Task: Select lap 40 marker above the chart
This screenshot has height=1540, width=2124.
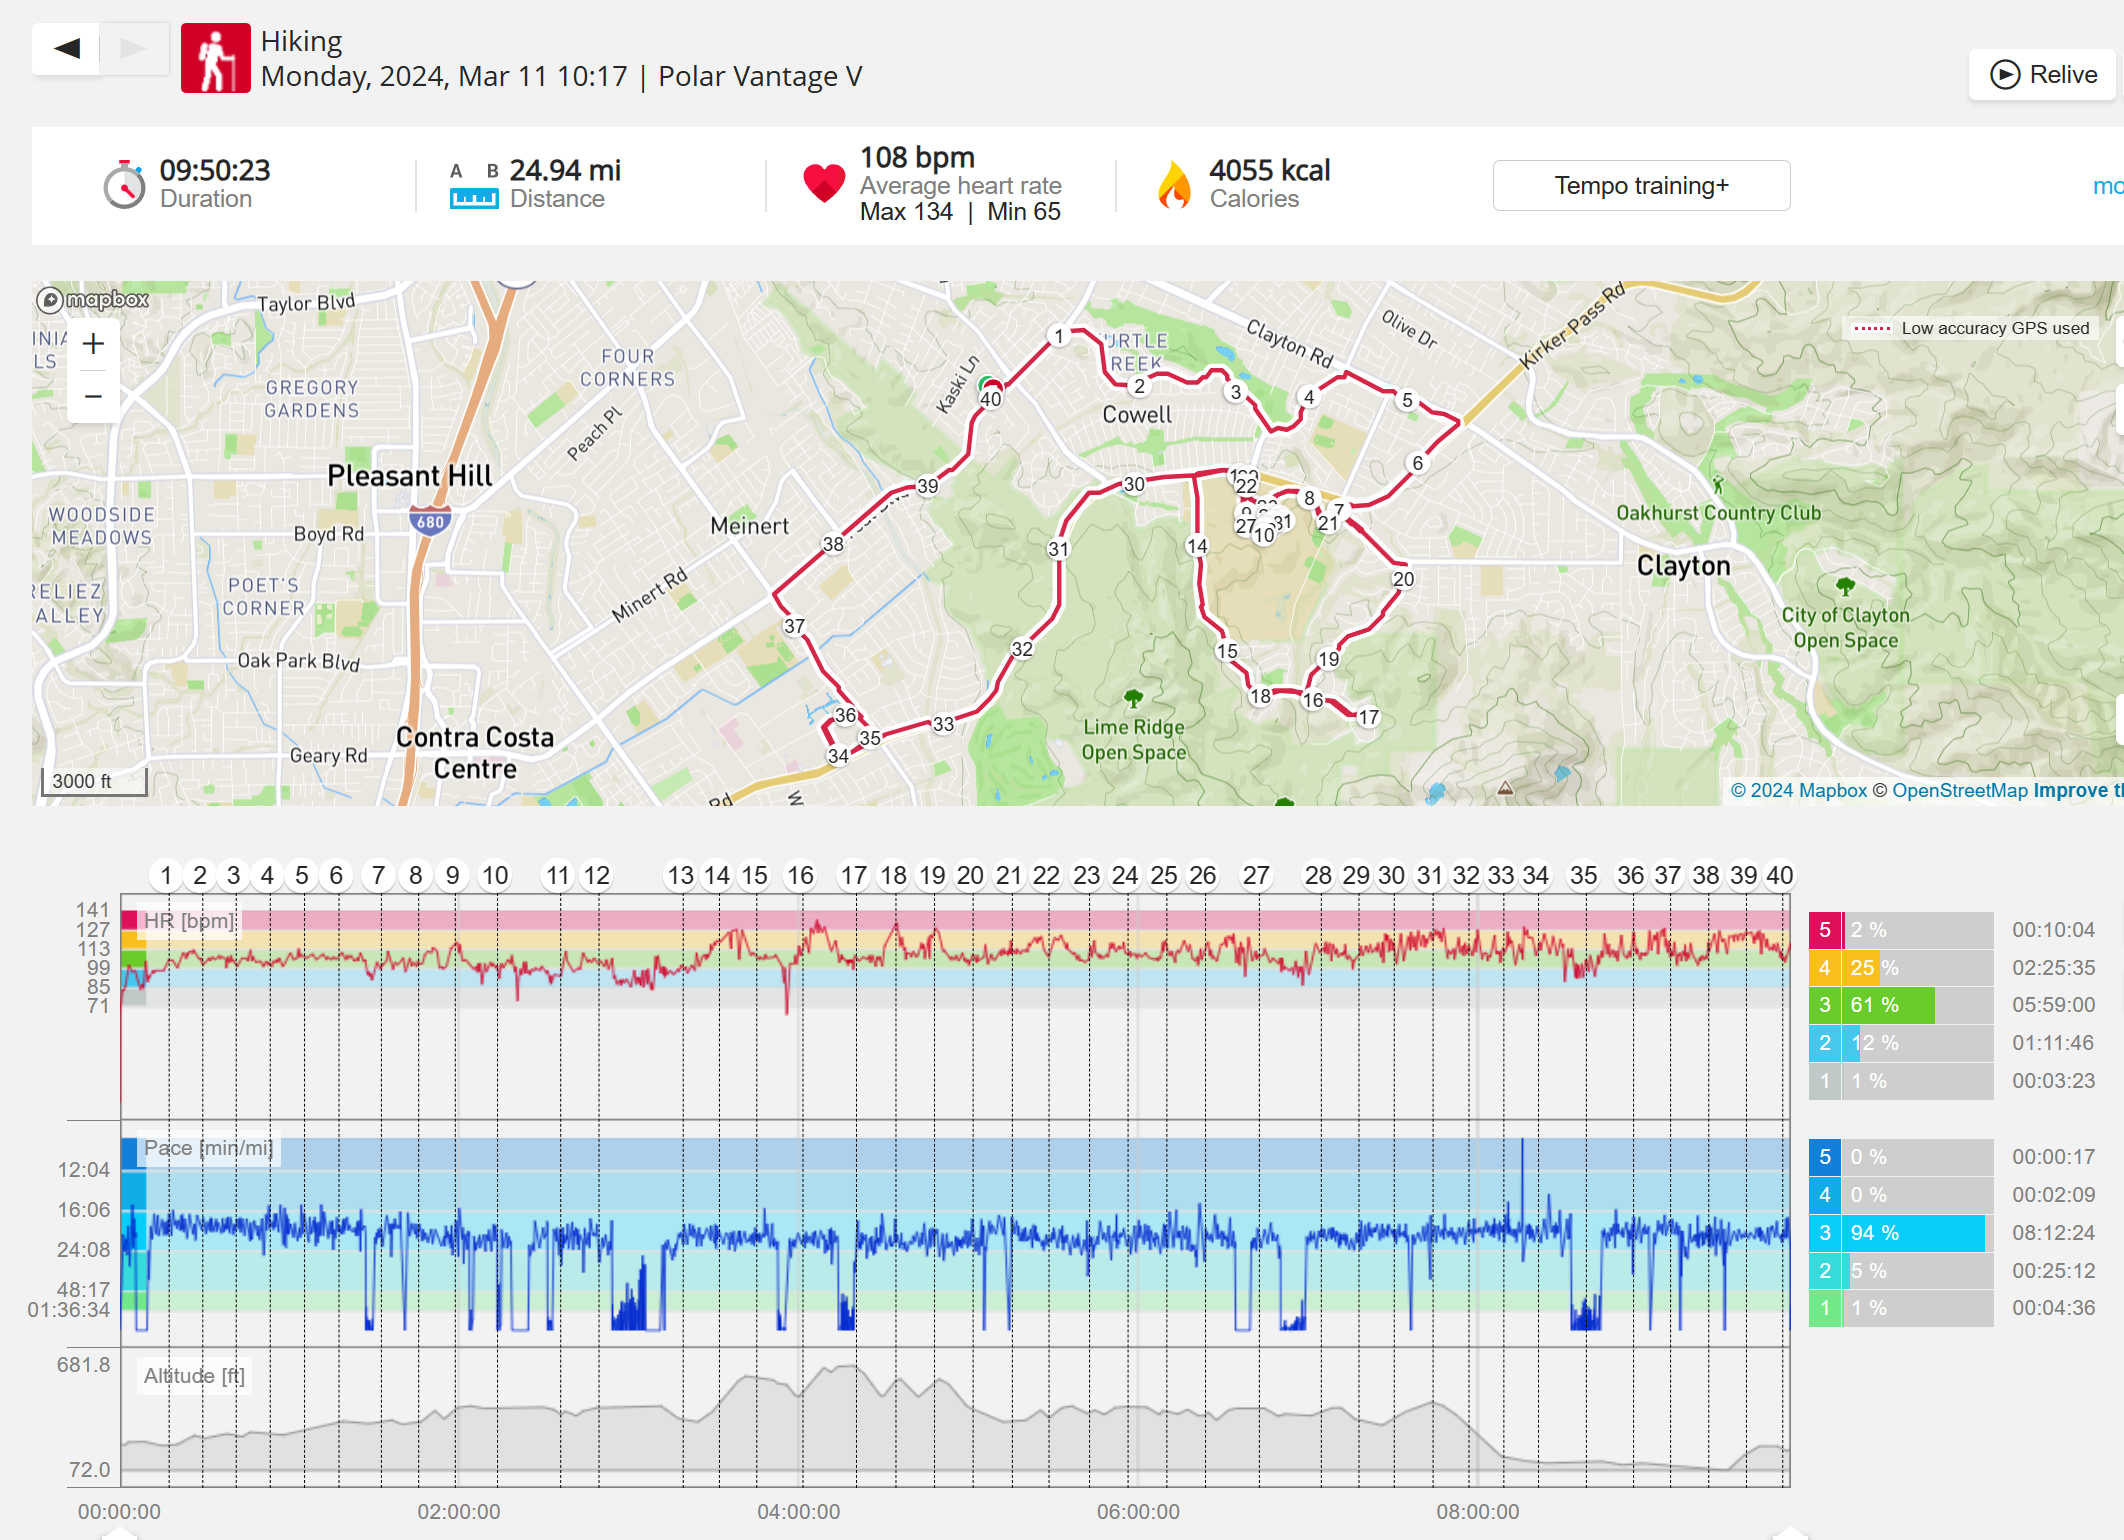Action: point(1779,876)
